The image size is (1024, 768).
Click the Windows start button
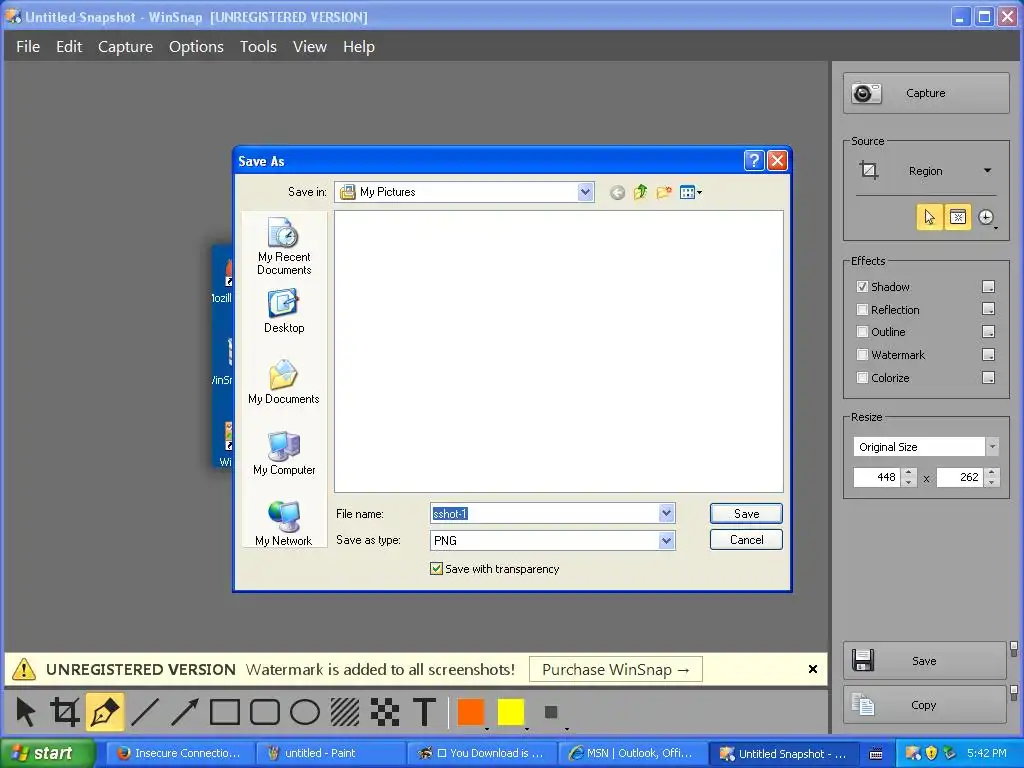pos(47,753)
